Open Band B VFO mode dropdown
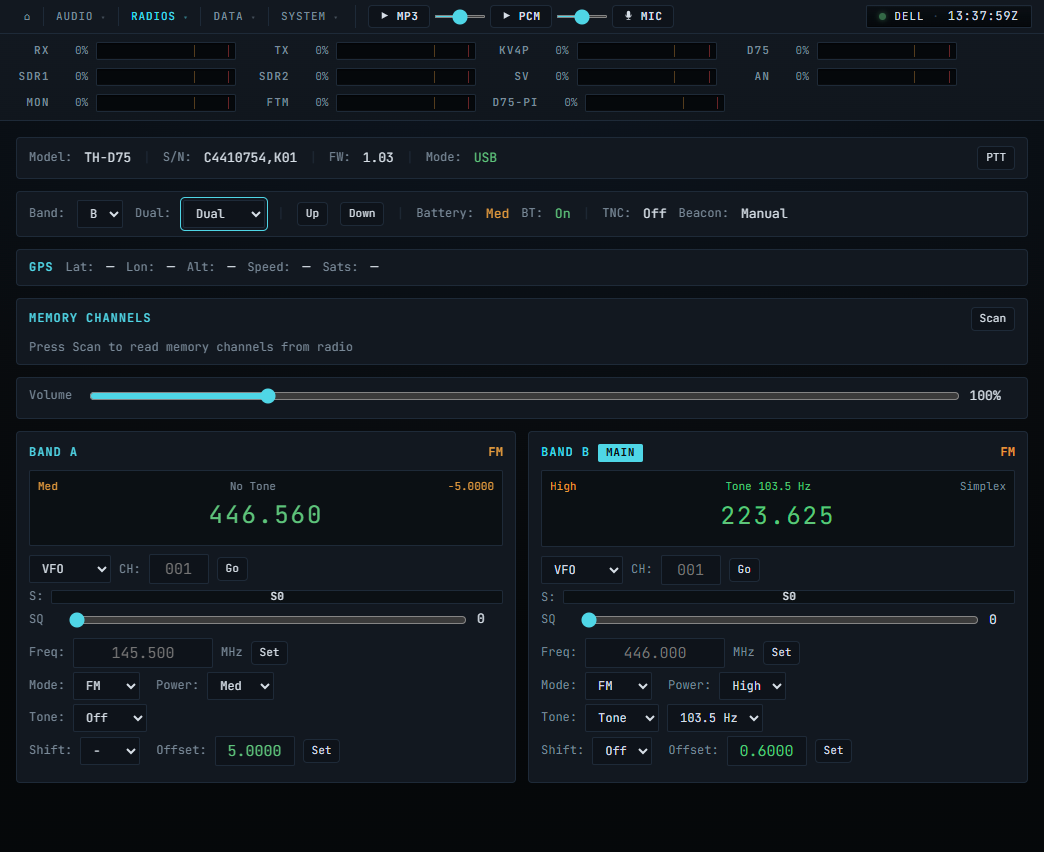Image resolution: width=1044 pixels, height=852 pixels. click(582, 570)
